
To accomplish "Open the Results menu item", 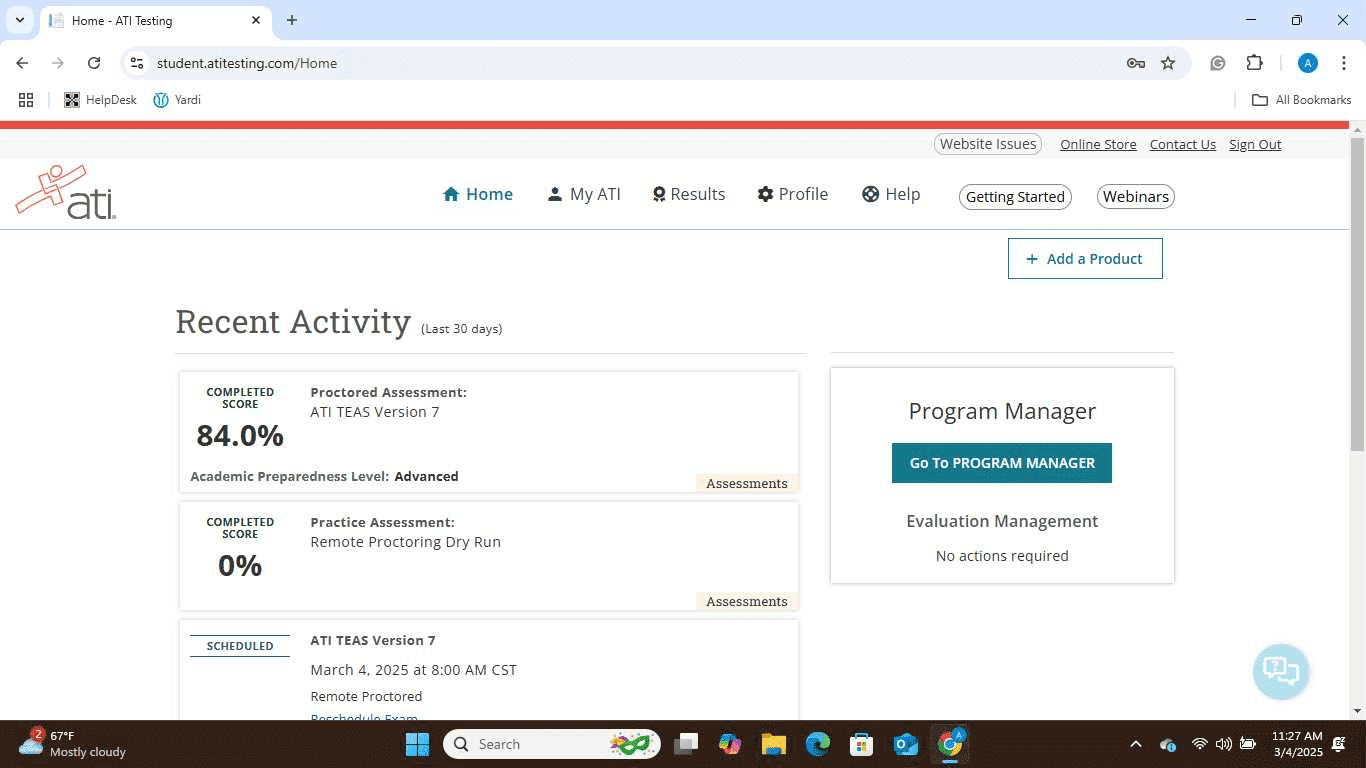I will pyautogui.click(x=688, y=194).
